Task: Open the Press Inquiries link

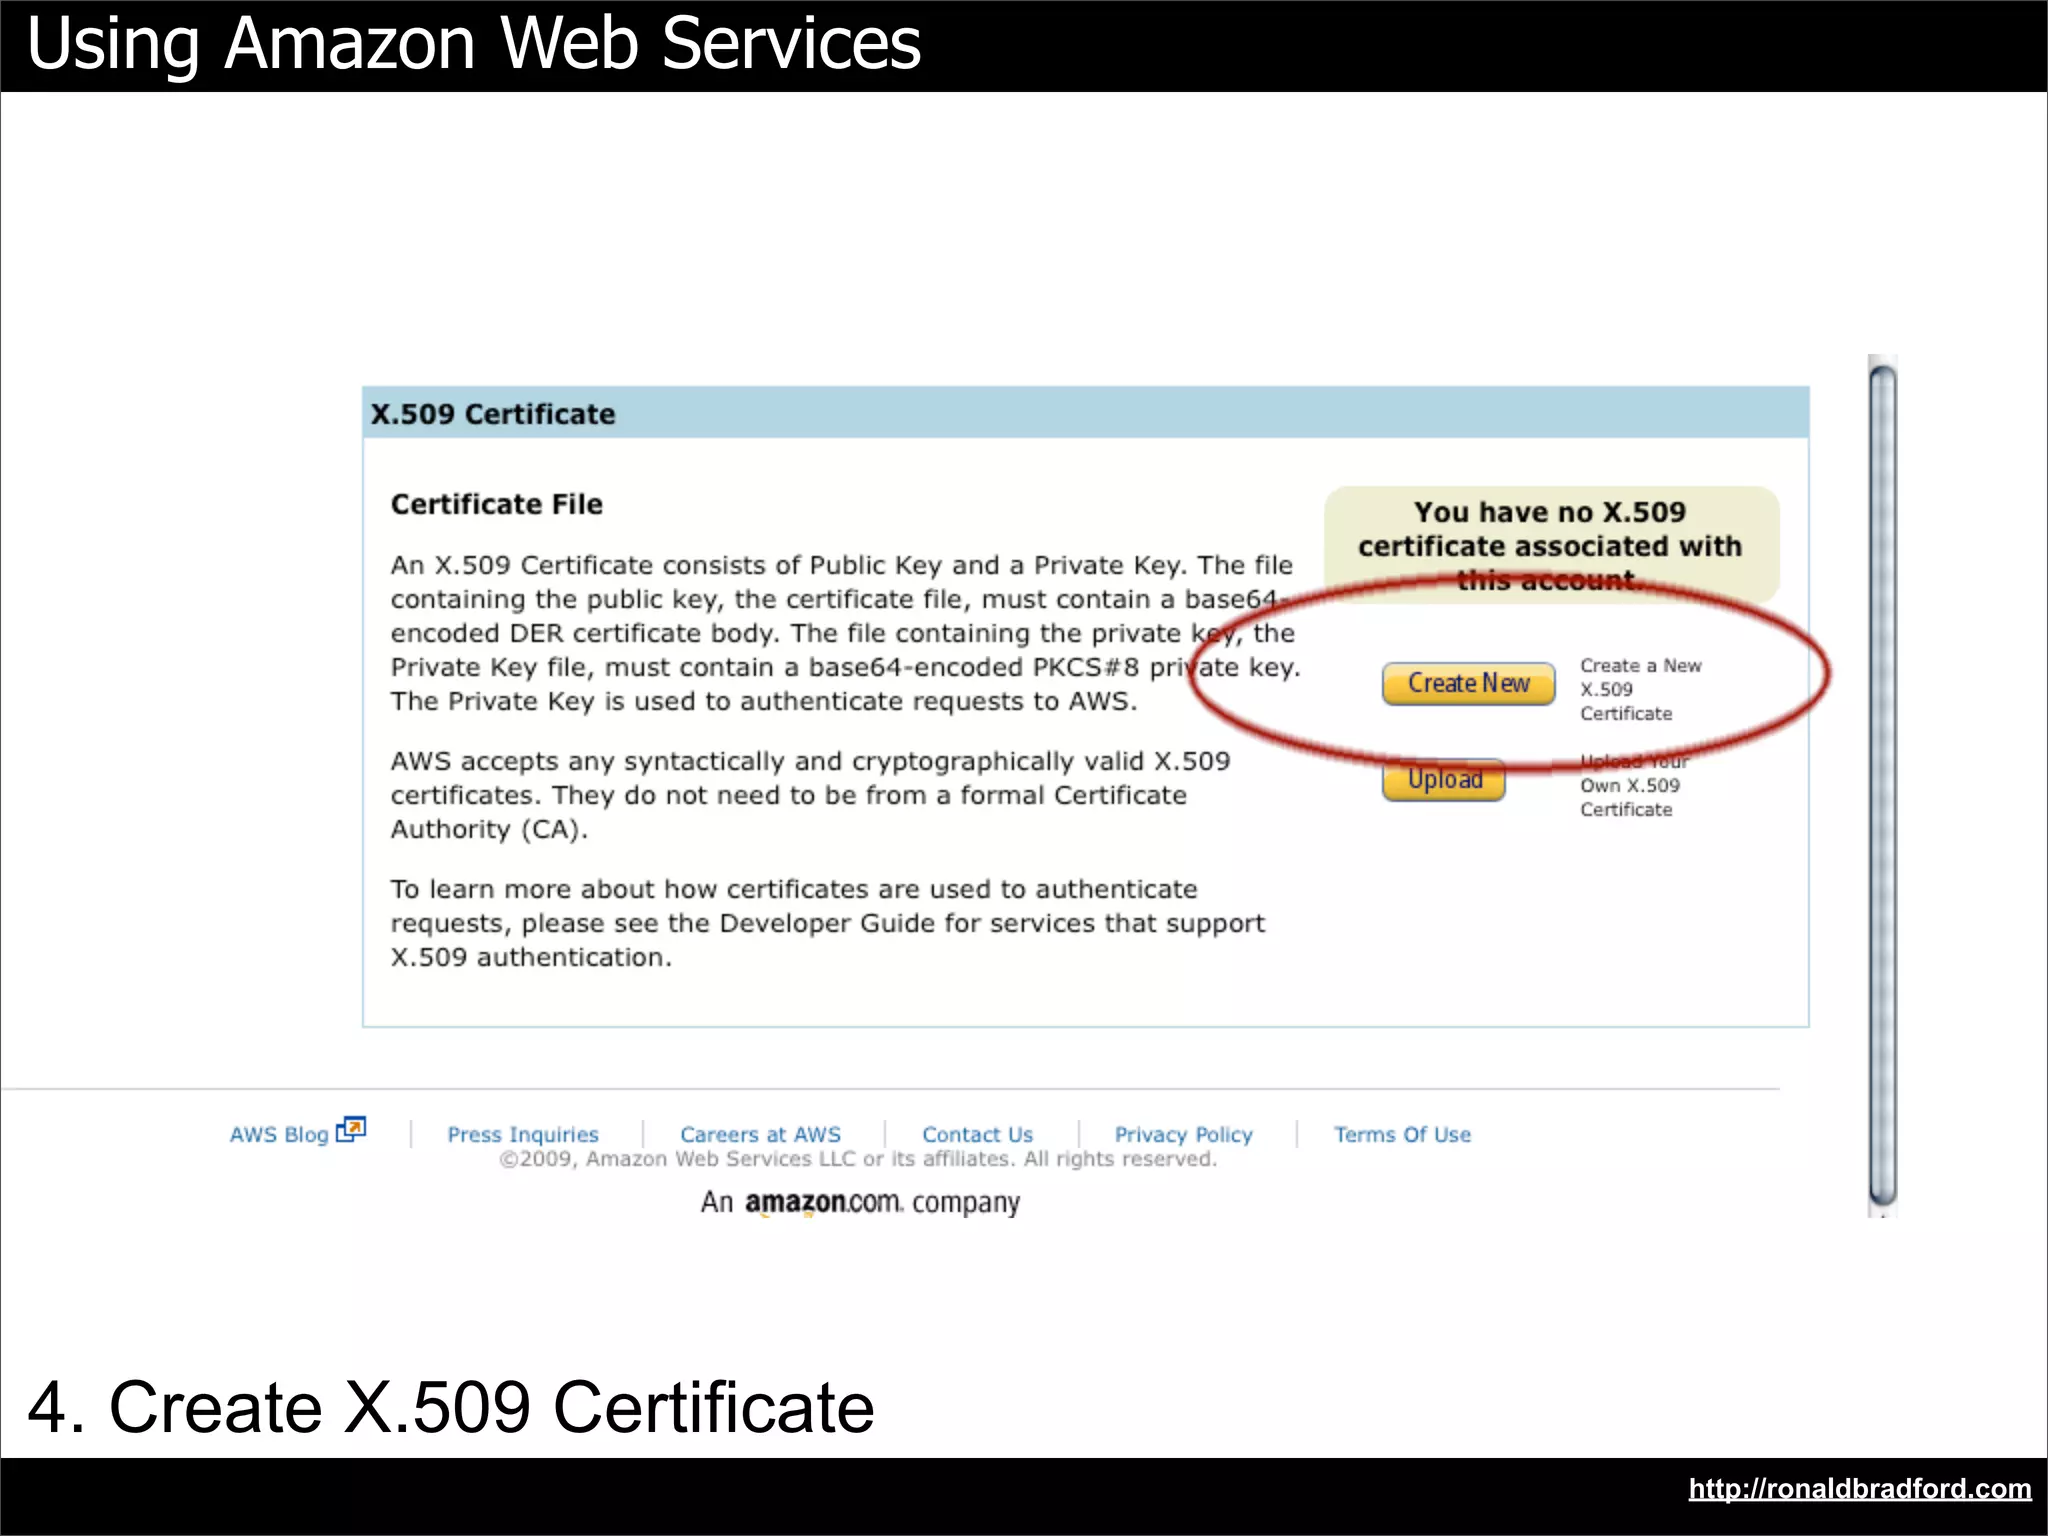Action: [x=523, y=1134]
